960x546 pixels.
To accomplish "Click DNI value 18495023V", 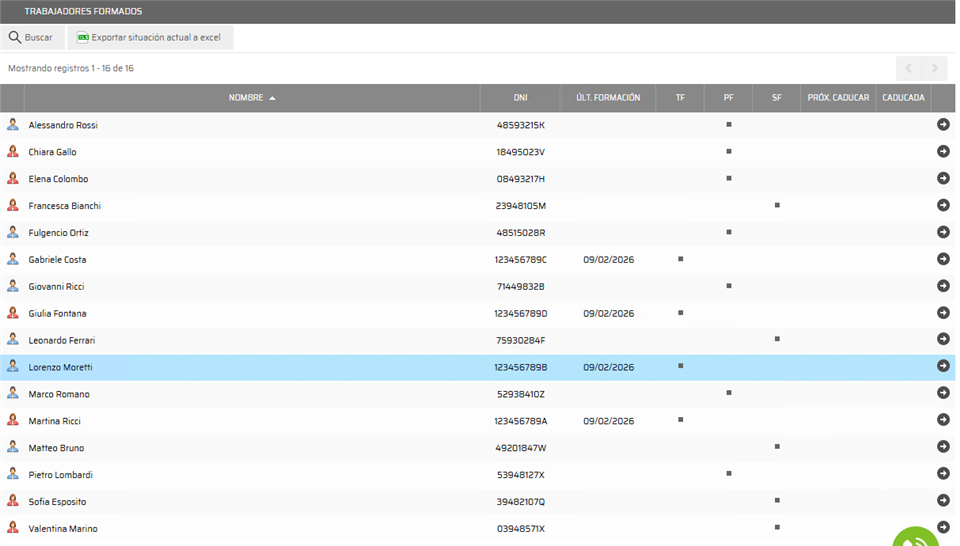I will (x=520, y=152).
